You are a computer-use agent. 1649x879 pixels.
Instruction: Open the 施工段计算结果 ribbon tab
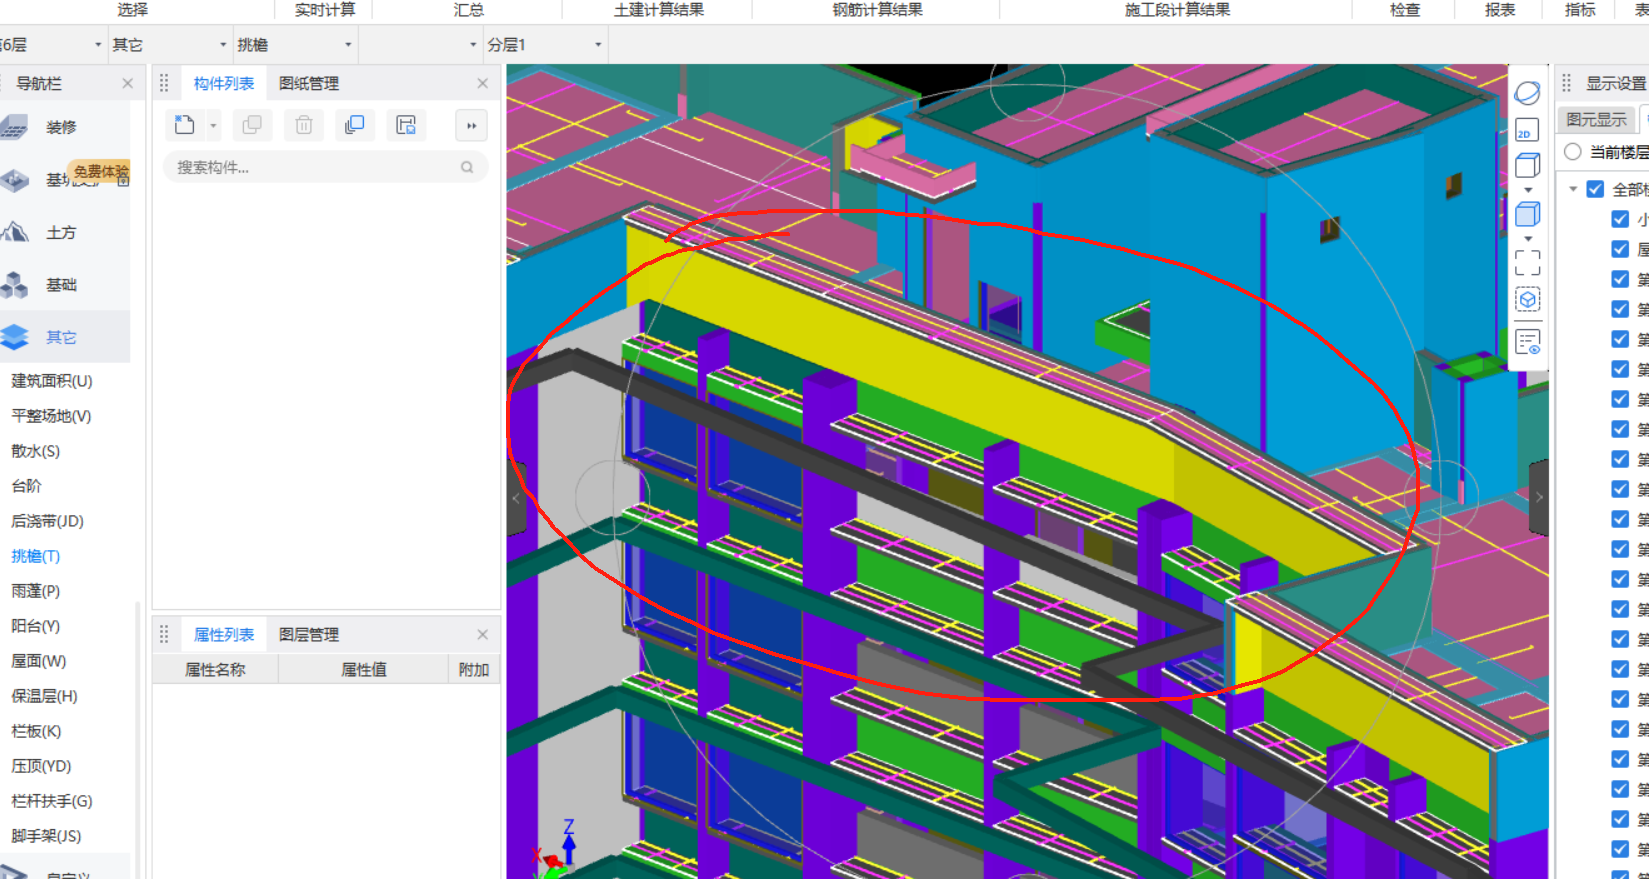coord(1178,9)
